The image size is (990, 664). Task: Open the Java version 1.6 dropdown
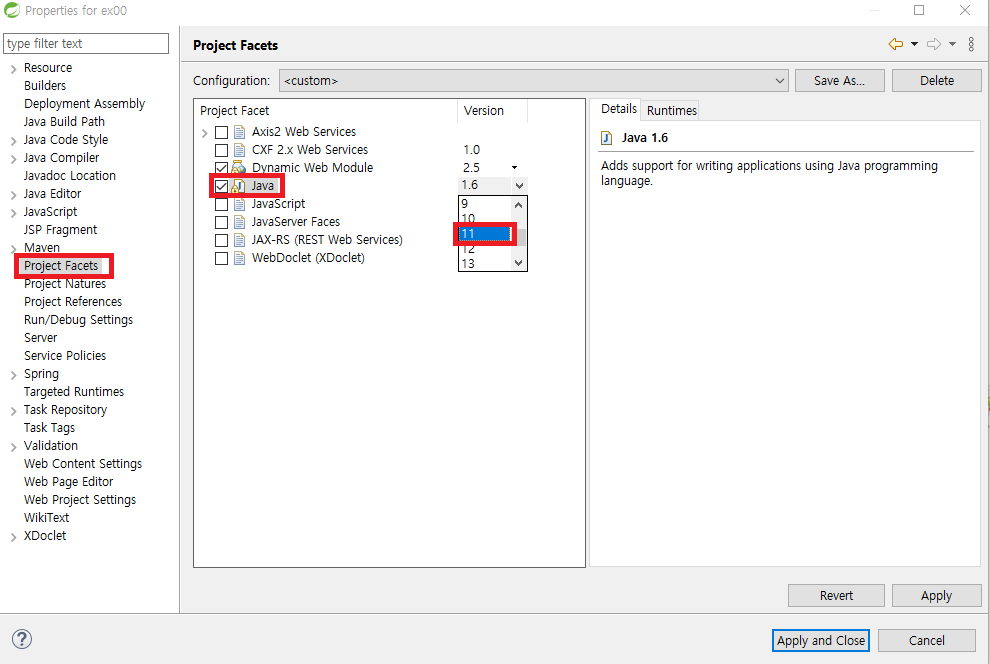(x=519, y=186)
